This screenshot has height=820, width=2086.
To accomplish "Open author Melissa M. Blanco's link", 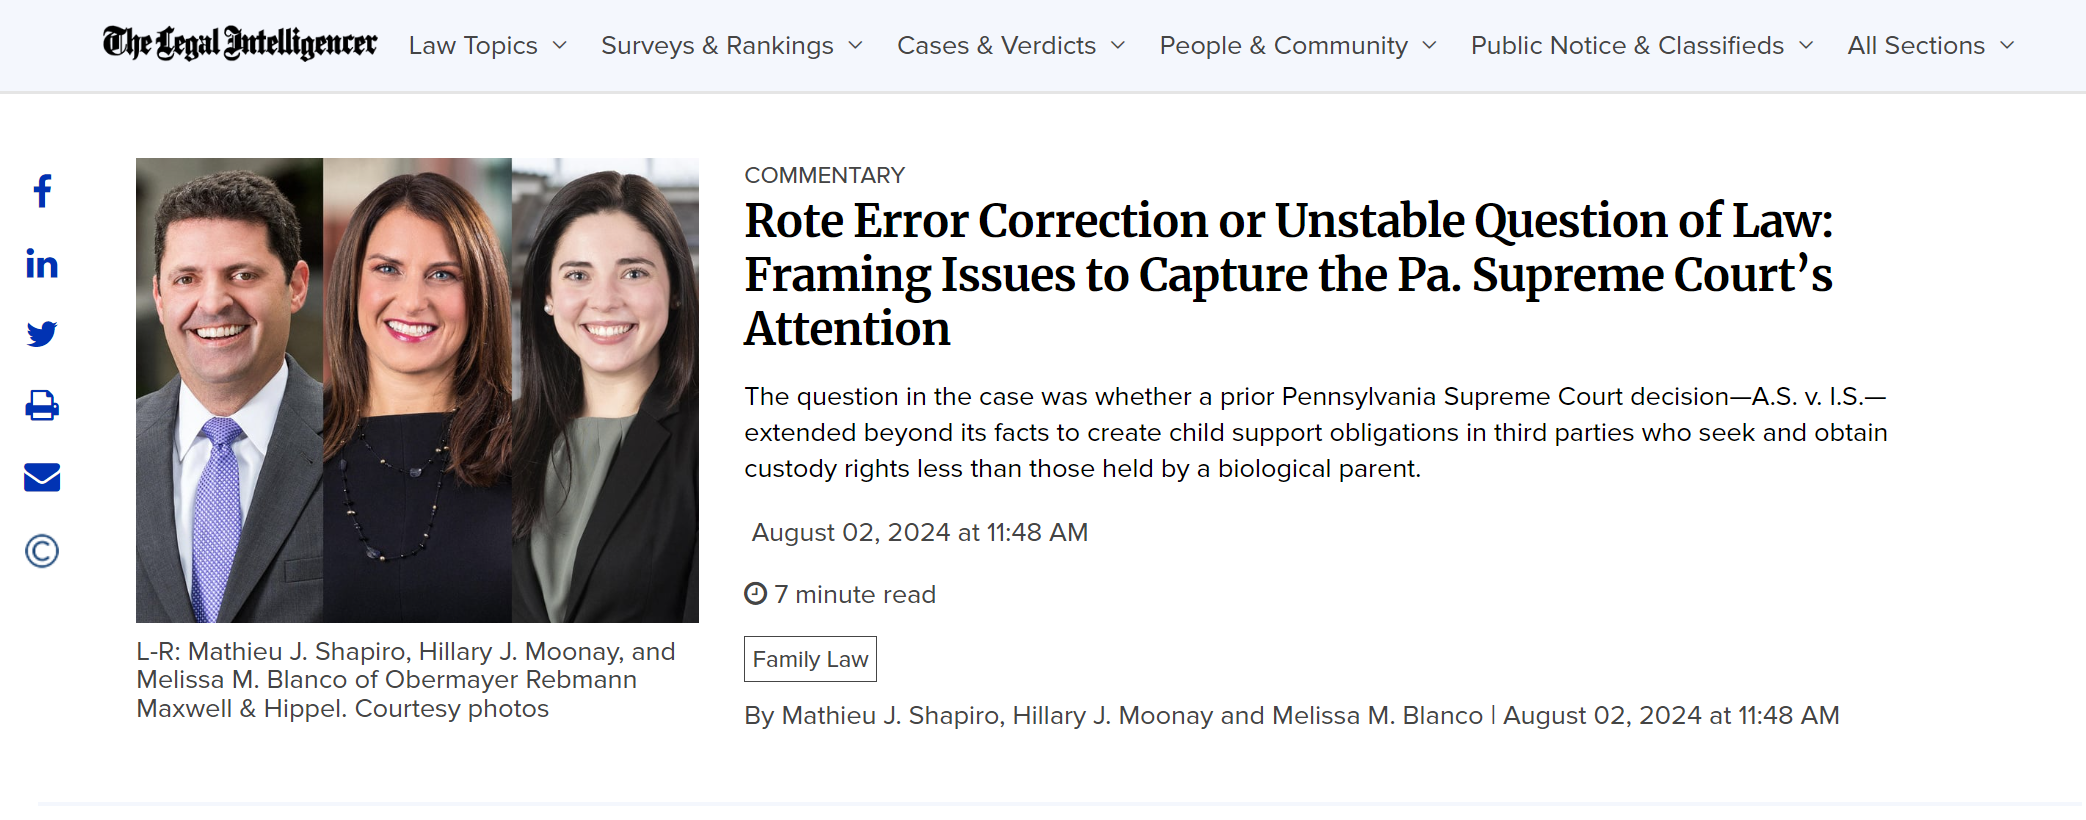I will point(1377,716).
